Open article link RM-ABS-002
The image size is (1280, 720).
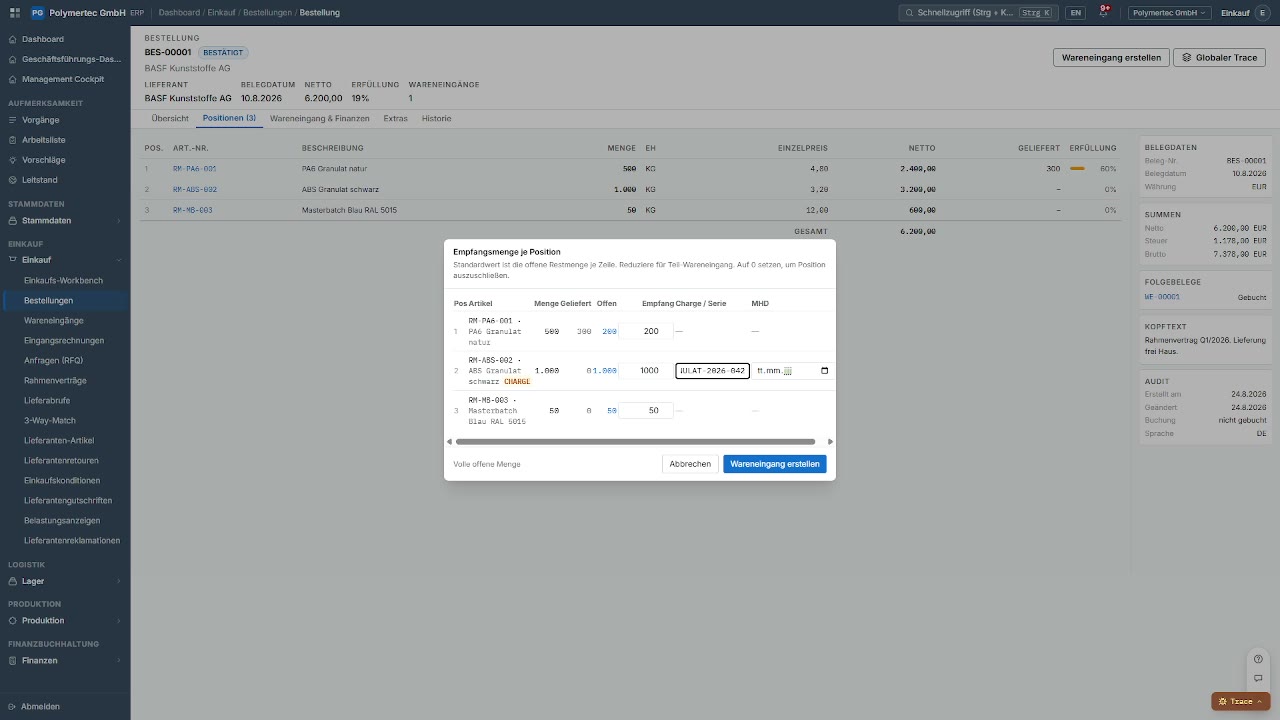(x=194, y=189)
